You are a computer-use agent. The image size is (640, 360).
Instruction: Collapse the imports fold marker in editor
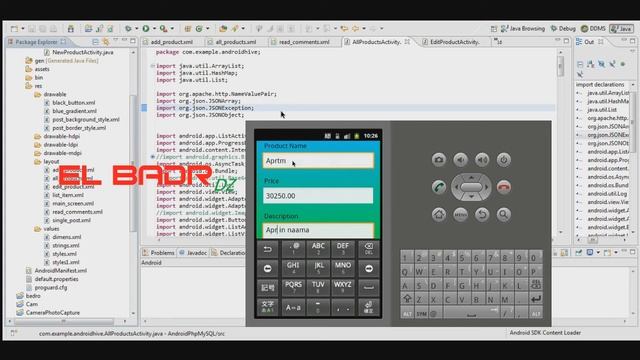[x=153, y=66]
